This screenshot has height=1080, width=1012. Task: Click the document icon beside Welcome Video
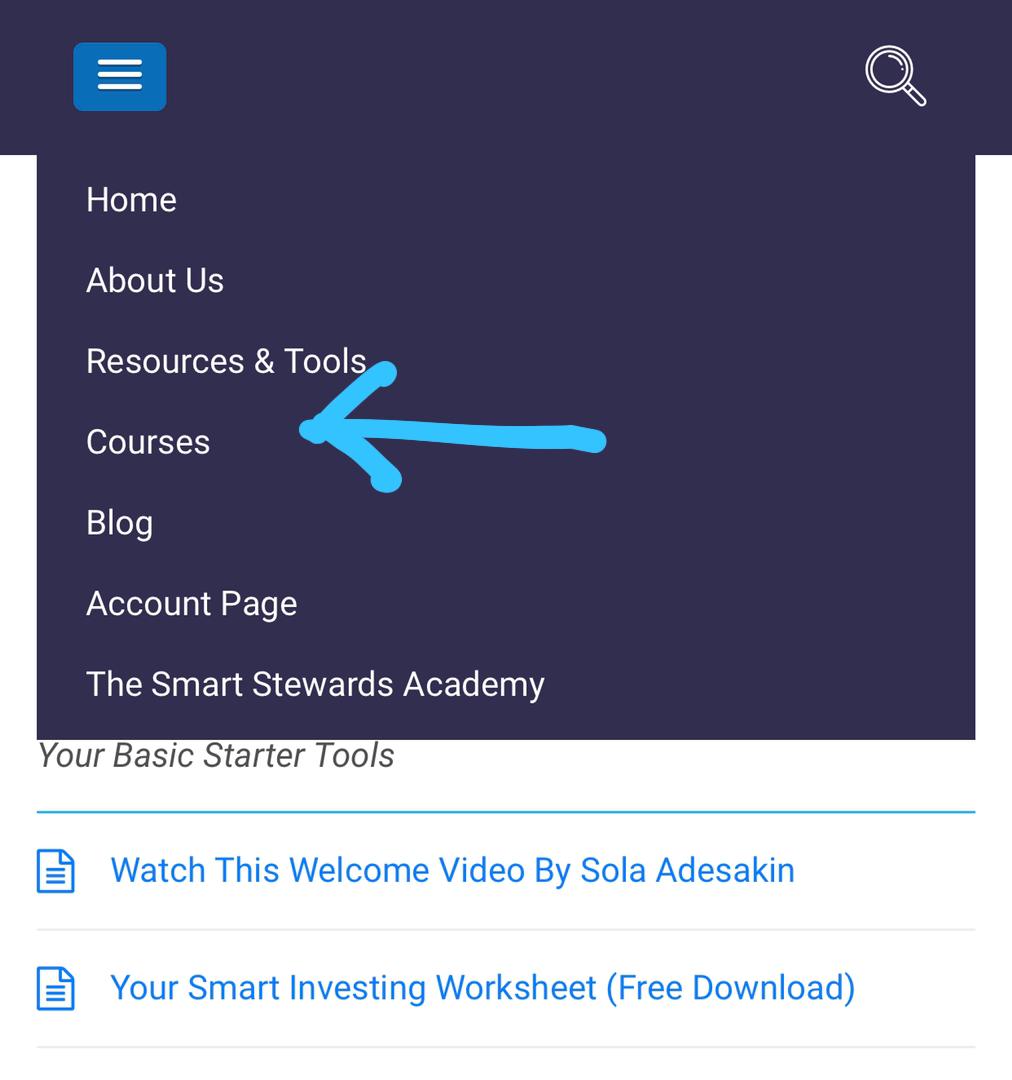56,871
